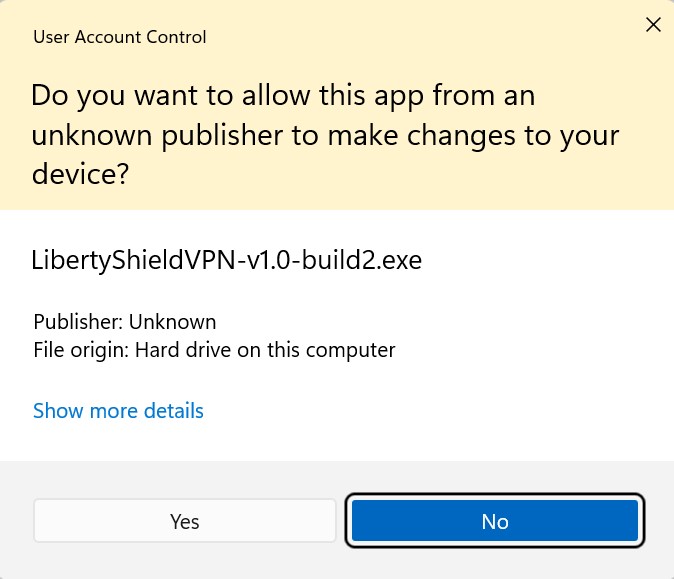Expand Show more details link

coord(118,411)
